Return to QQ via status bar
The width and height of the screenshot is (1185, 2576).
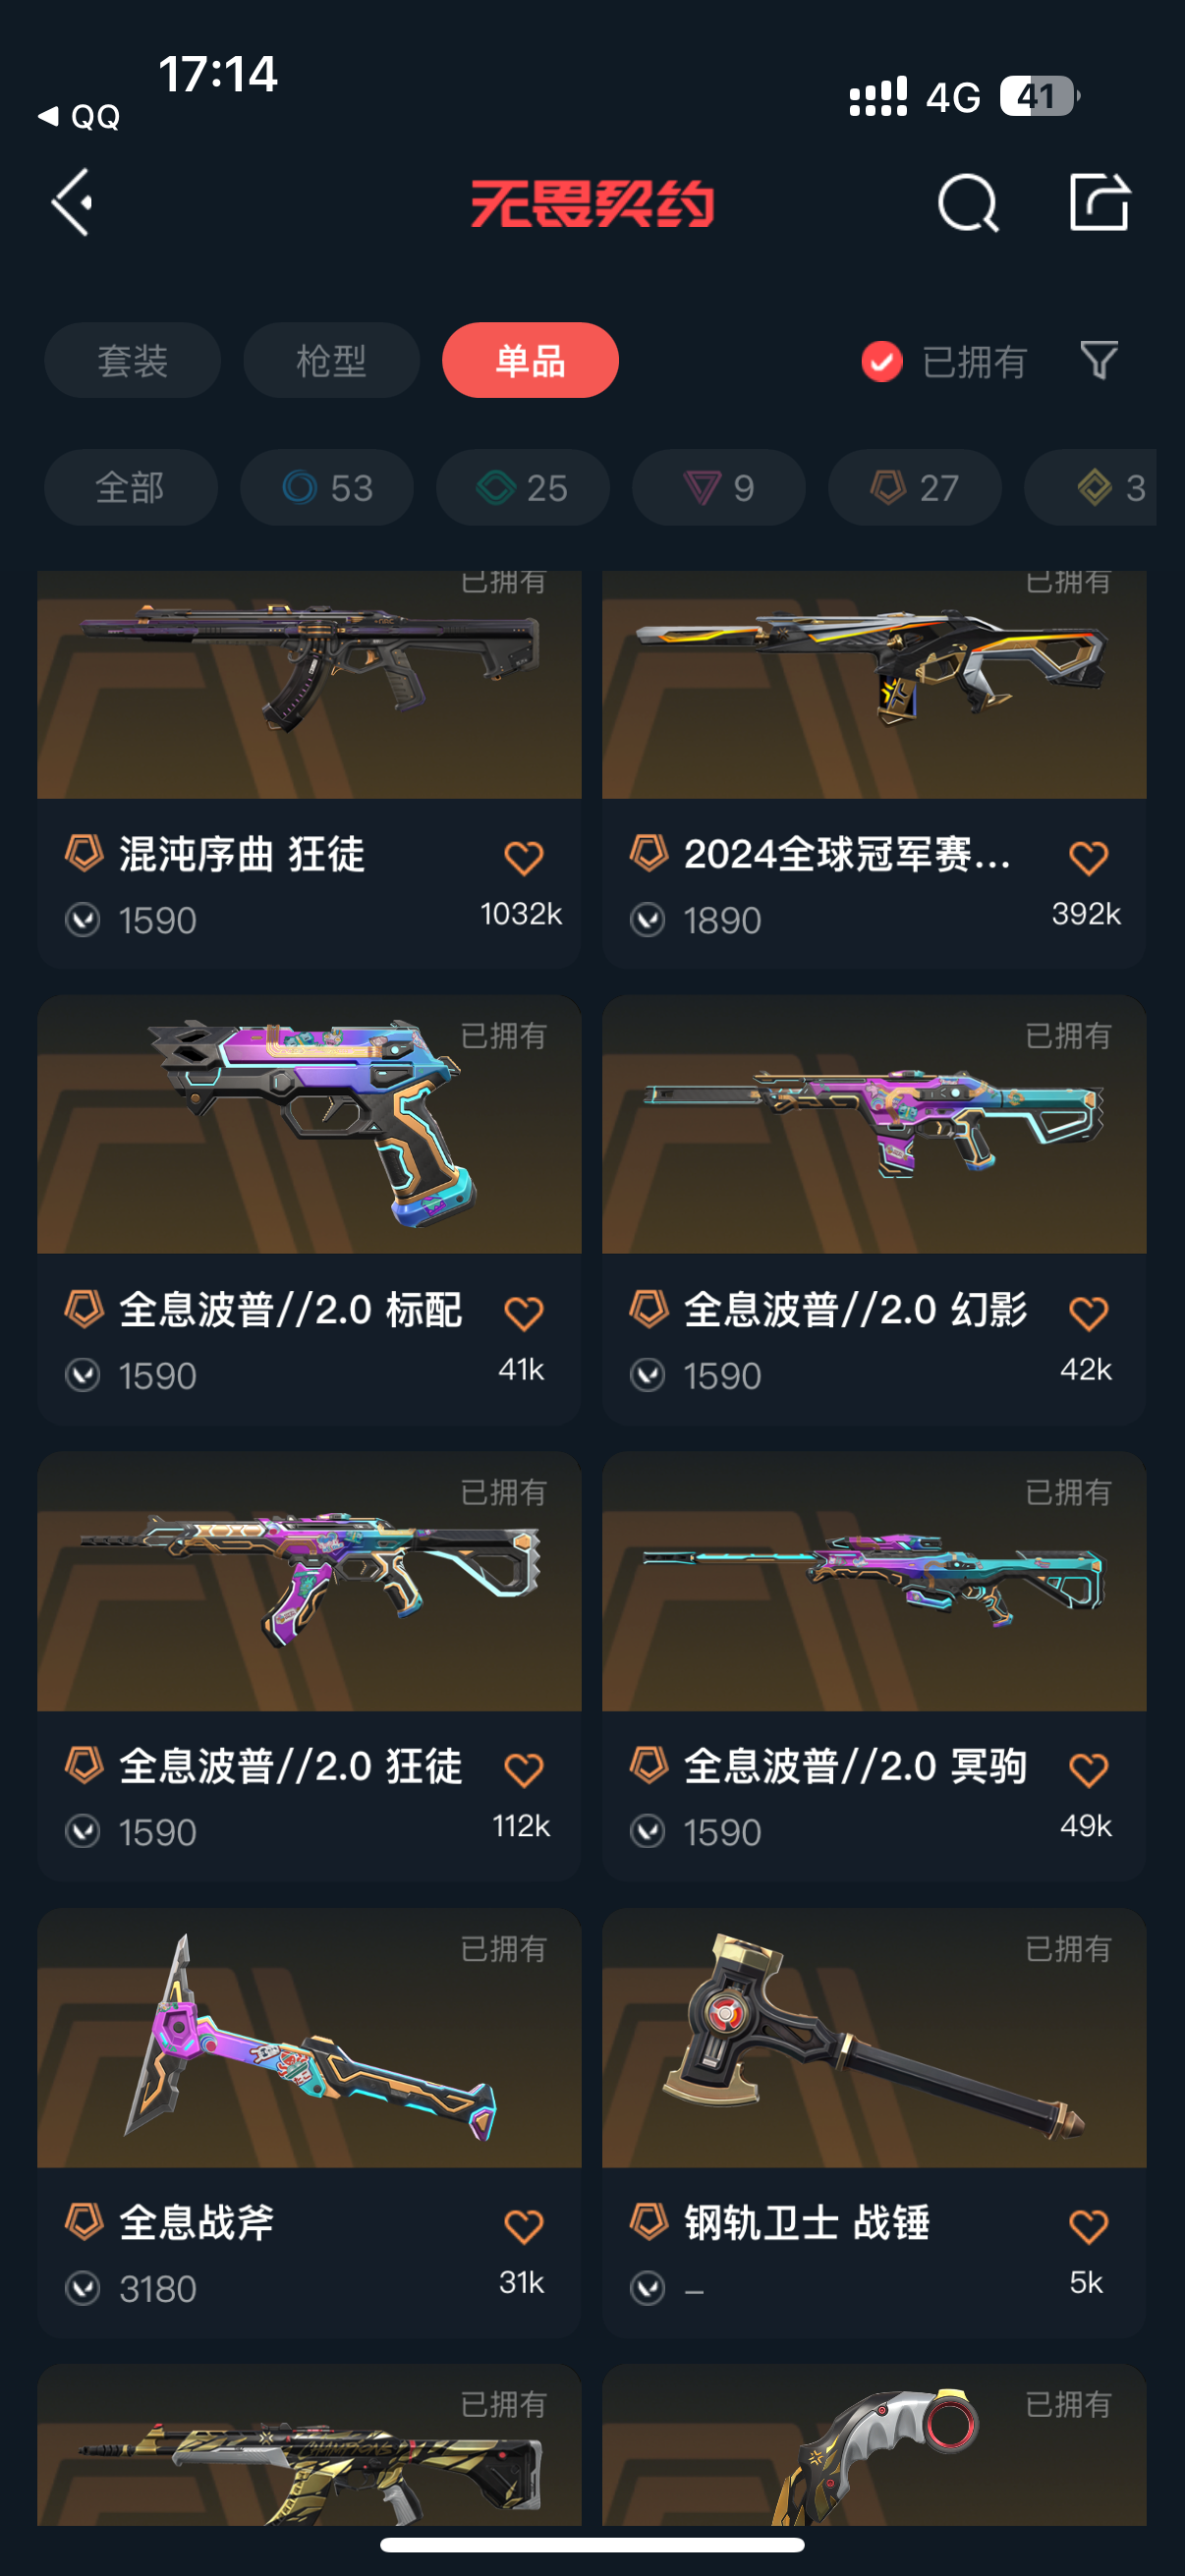pos(79,117)
